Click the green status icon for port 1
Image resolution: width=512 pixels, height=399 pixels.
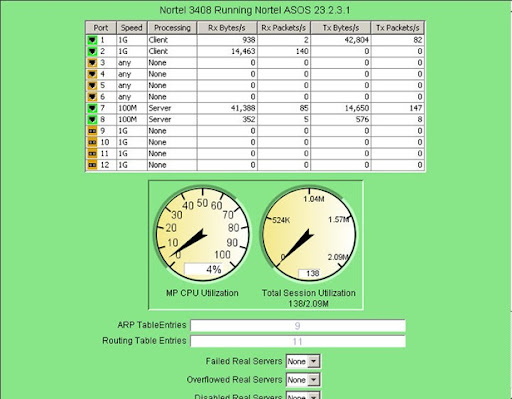click(x=92, y=40)
